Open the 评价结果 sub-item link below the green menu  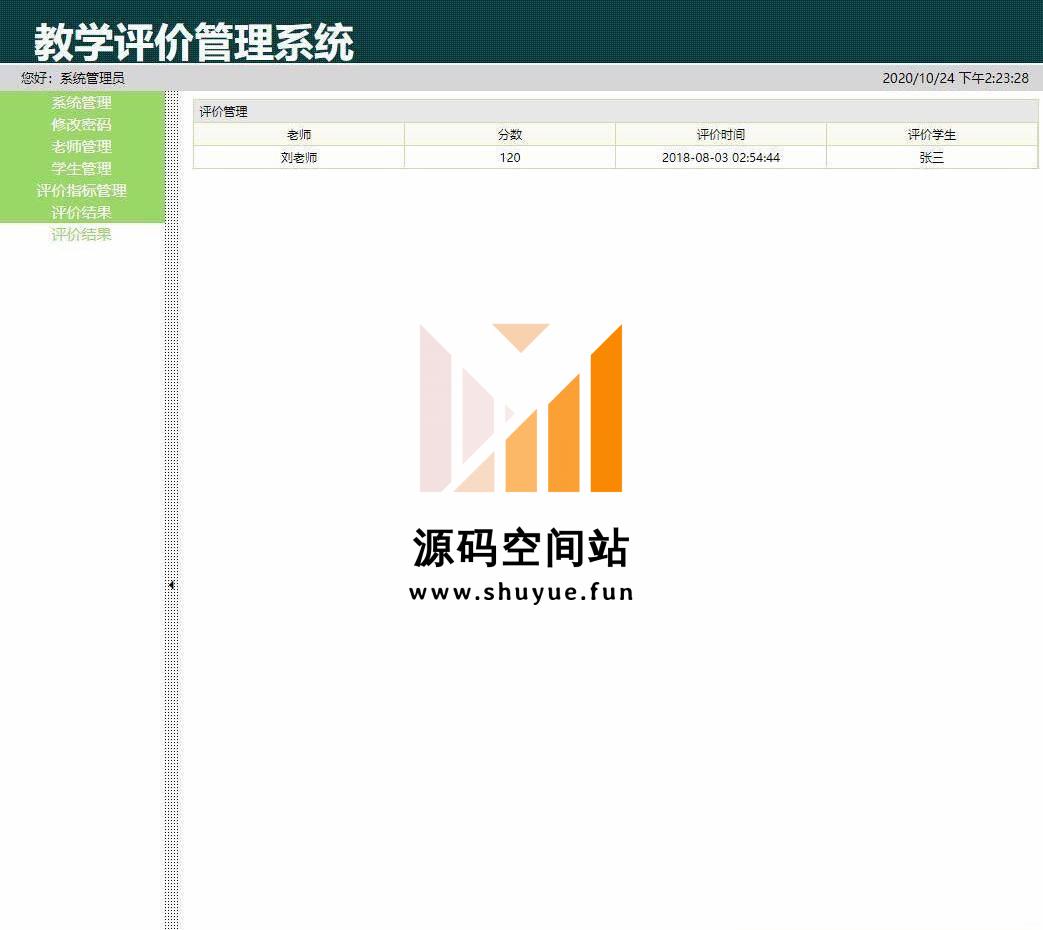pos(82,234)
